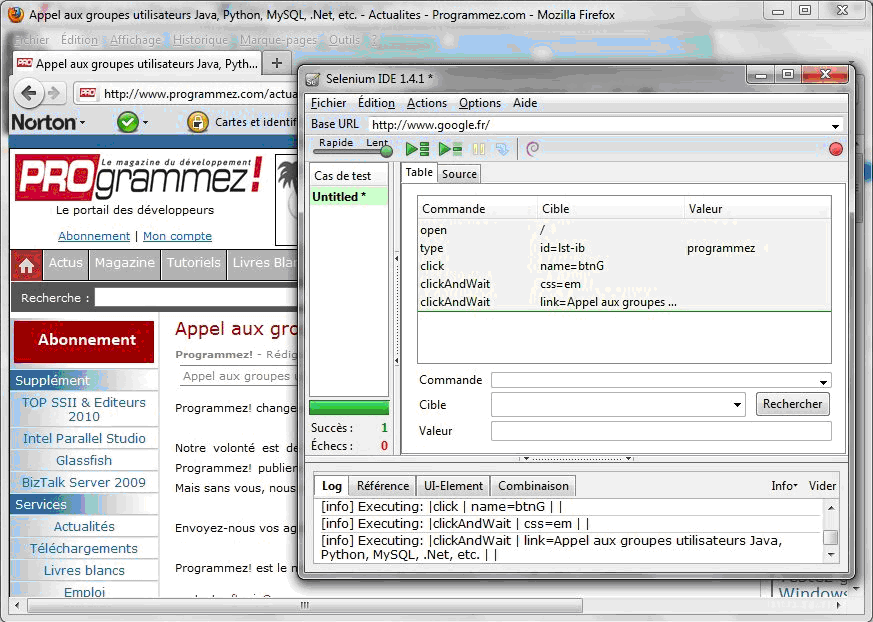Click the Norton identity safe padlock icon
This screenshot has height=622, width=873.
(x=198, y=122)
